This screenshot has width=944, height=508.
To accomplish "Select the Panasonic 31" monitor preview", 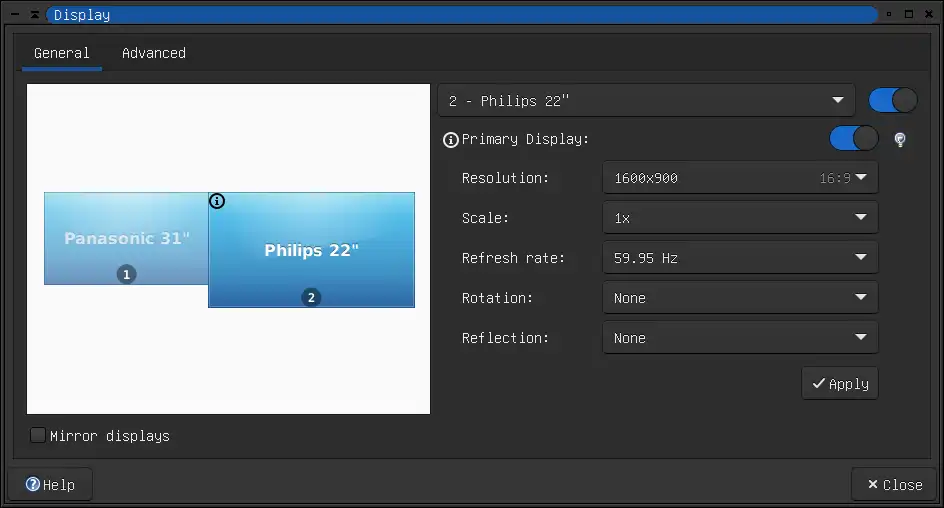I will tap(126, 238).
